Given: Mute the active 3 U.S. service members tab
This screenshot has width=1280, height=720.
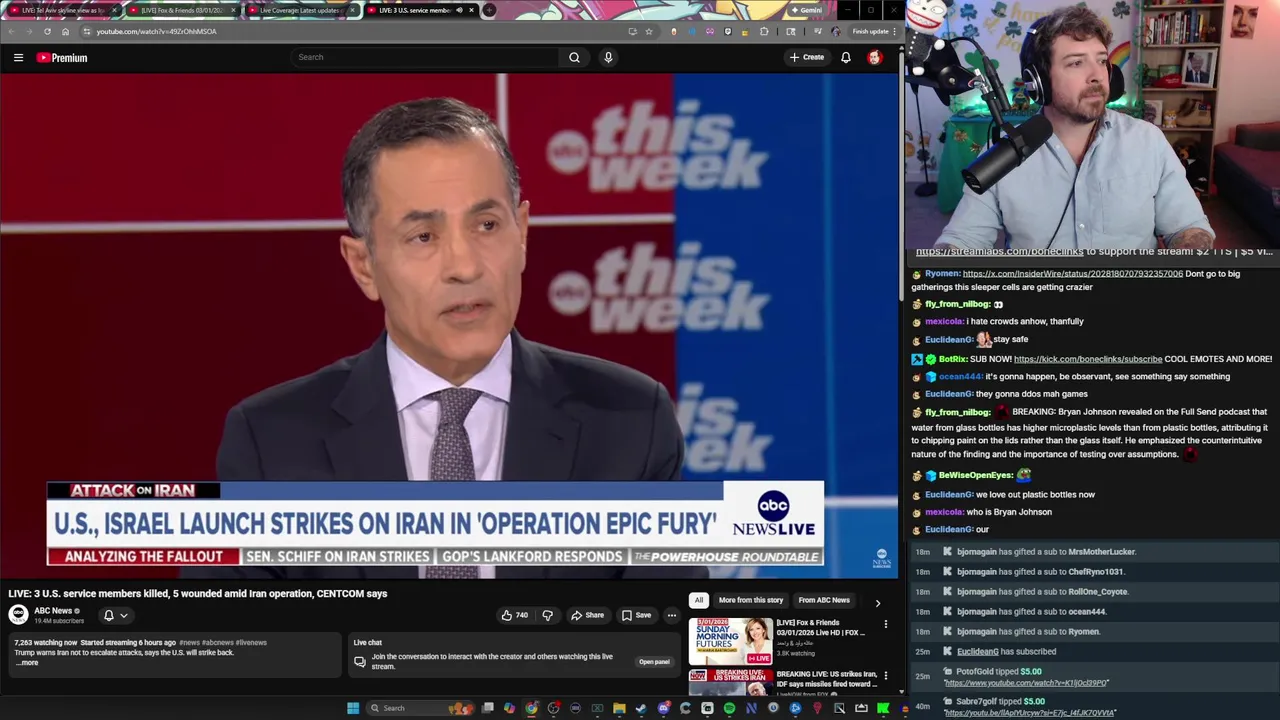Looking at the screenshot, I should (x=459, y=10).
